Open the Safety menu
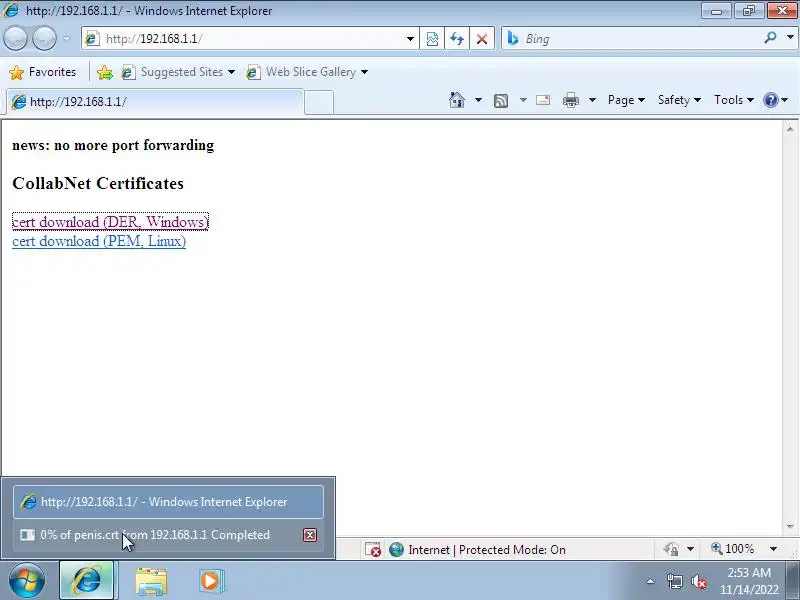Image resolution: width=800 pixels, height=600 pixels. pos(679,100)
